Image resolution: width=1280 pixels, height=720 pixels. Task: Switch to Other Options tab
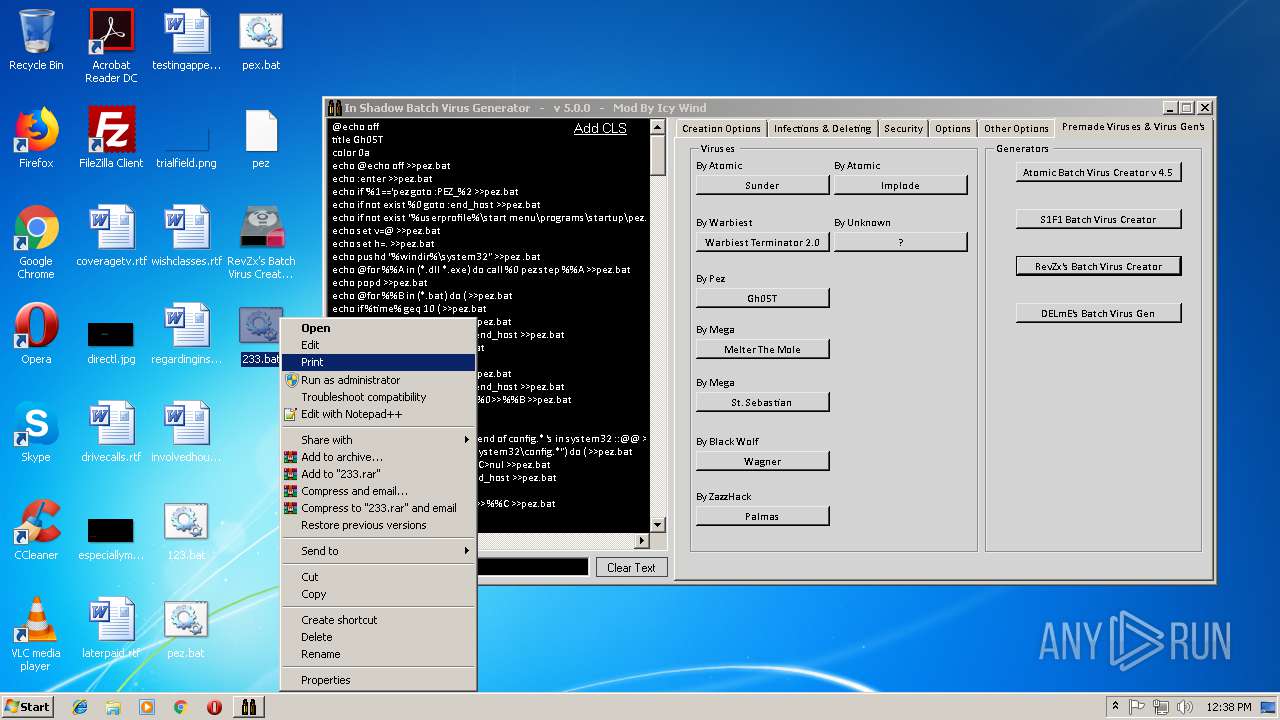tap(1016, 128)
